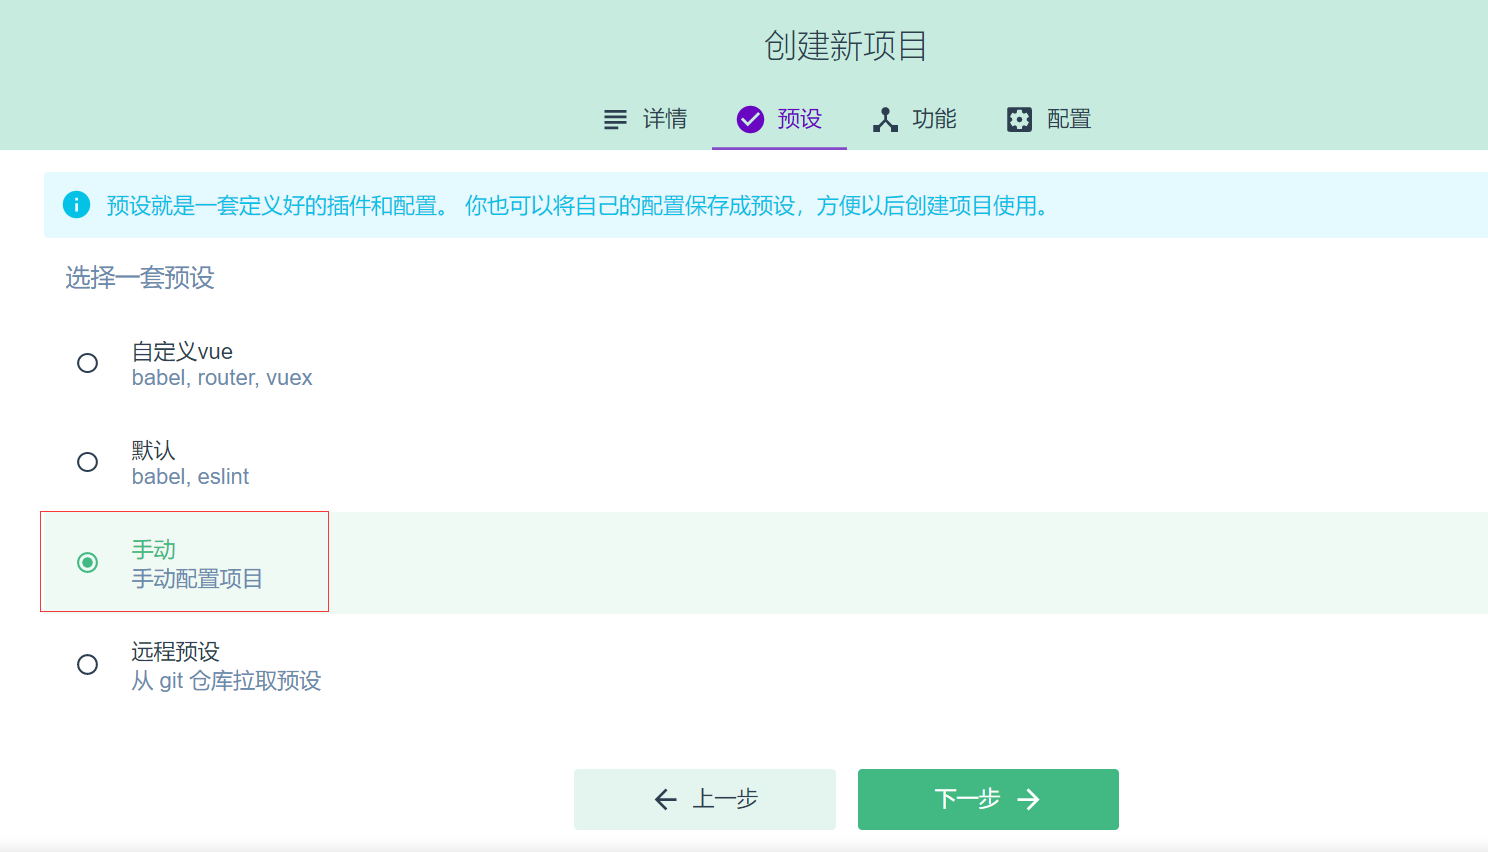
Task: Click the selected 手动 radio button
Action: (x=88, y=561)
